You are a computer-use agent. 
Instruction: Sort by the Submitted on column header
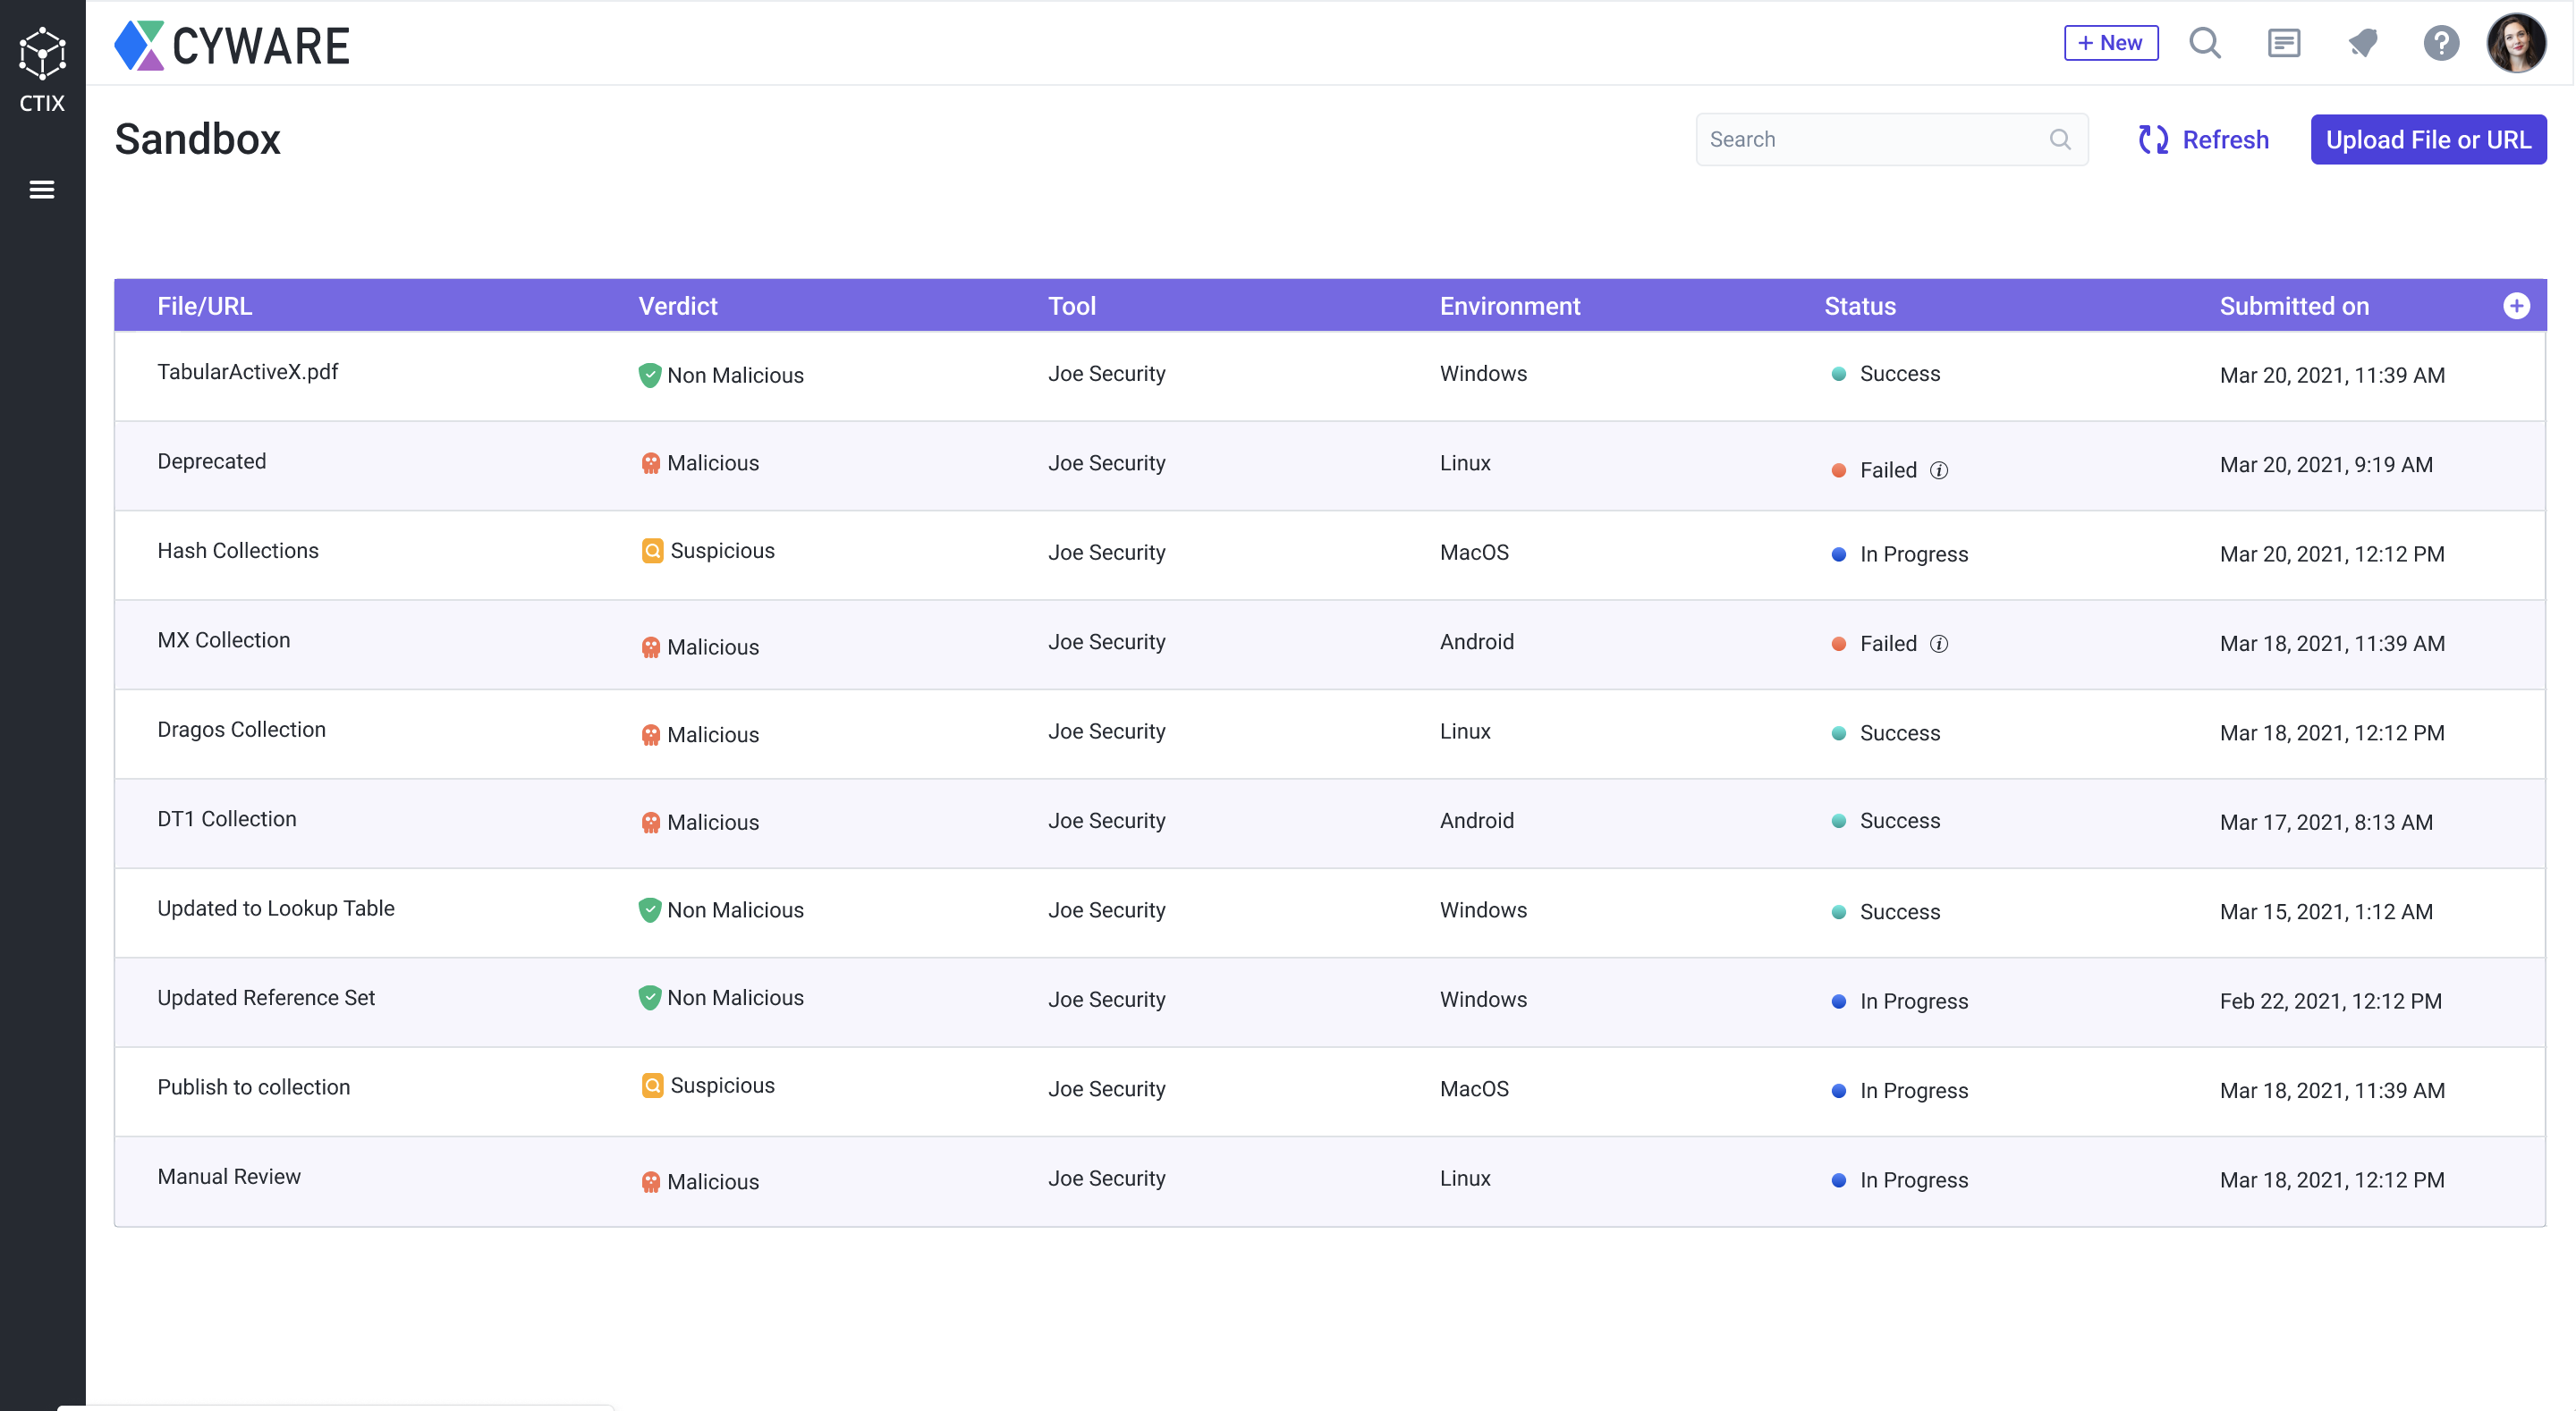[x=2293, y=306]
